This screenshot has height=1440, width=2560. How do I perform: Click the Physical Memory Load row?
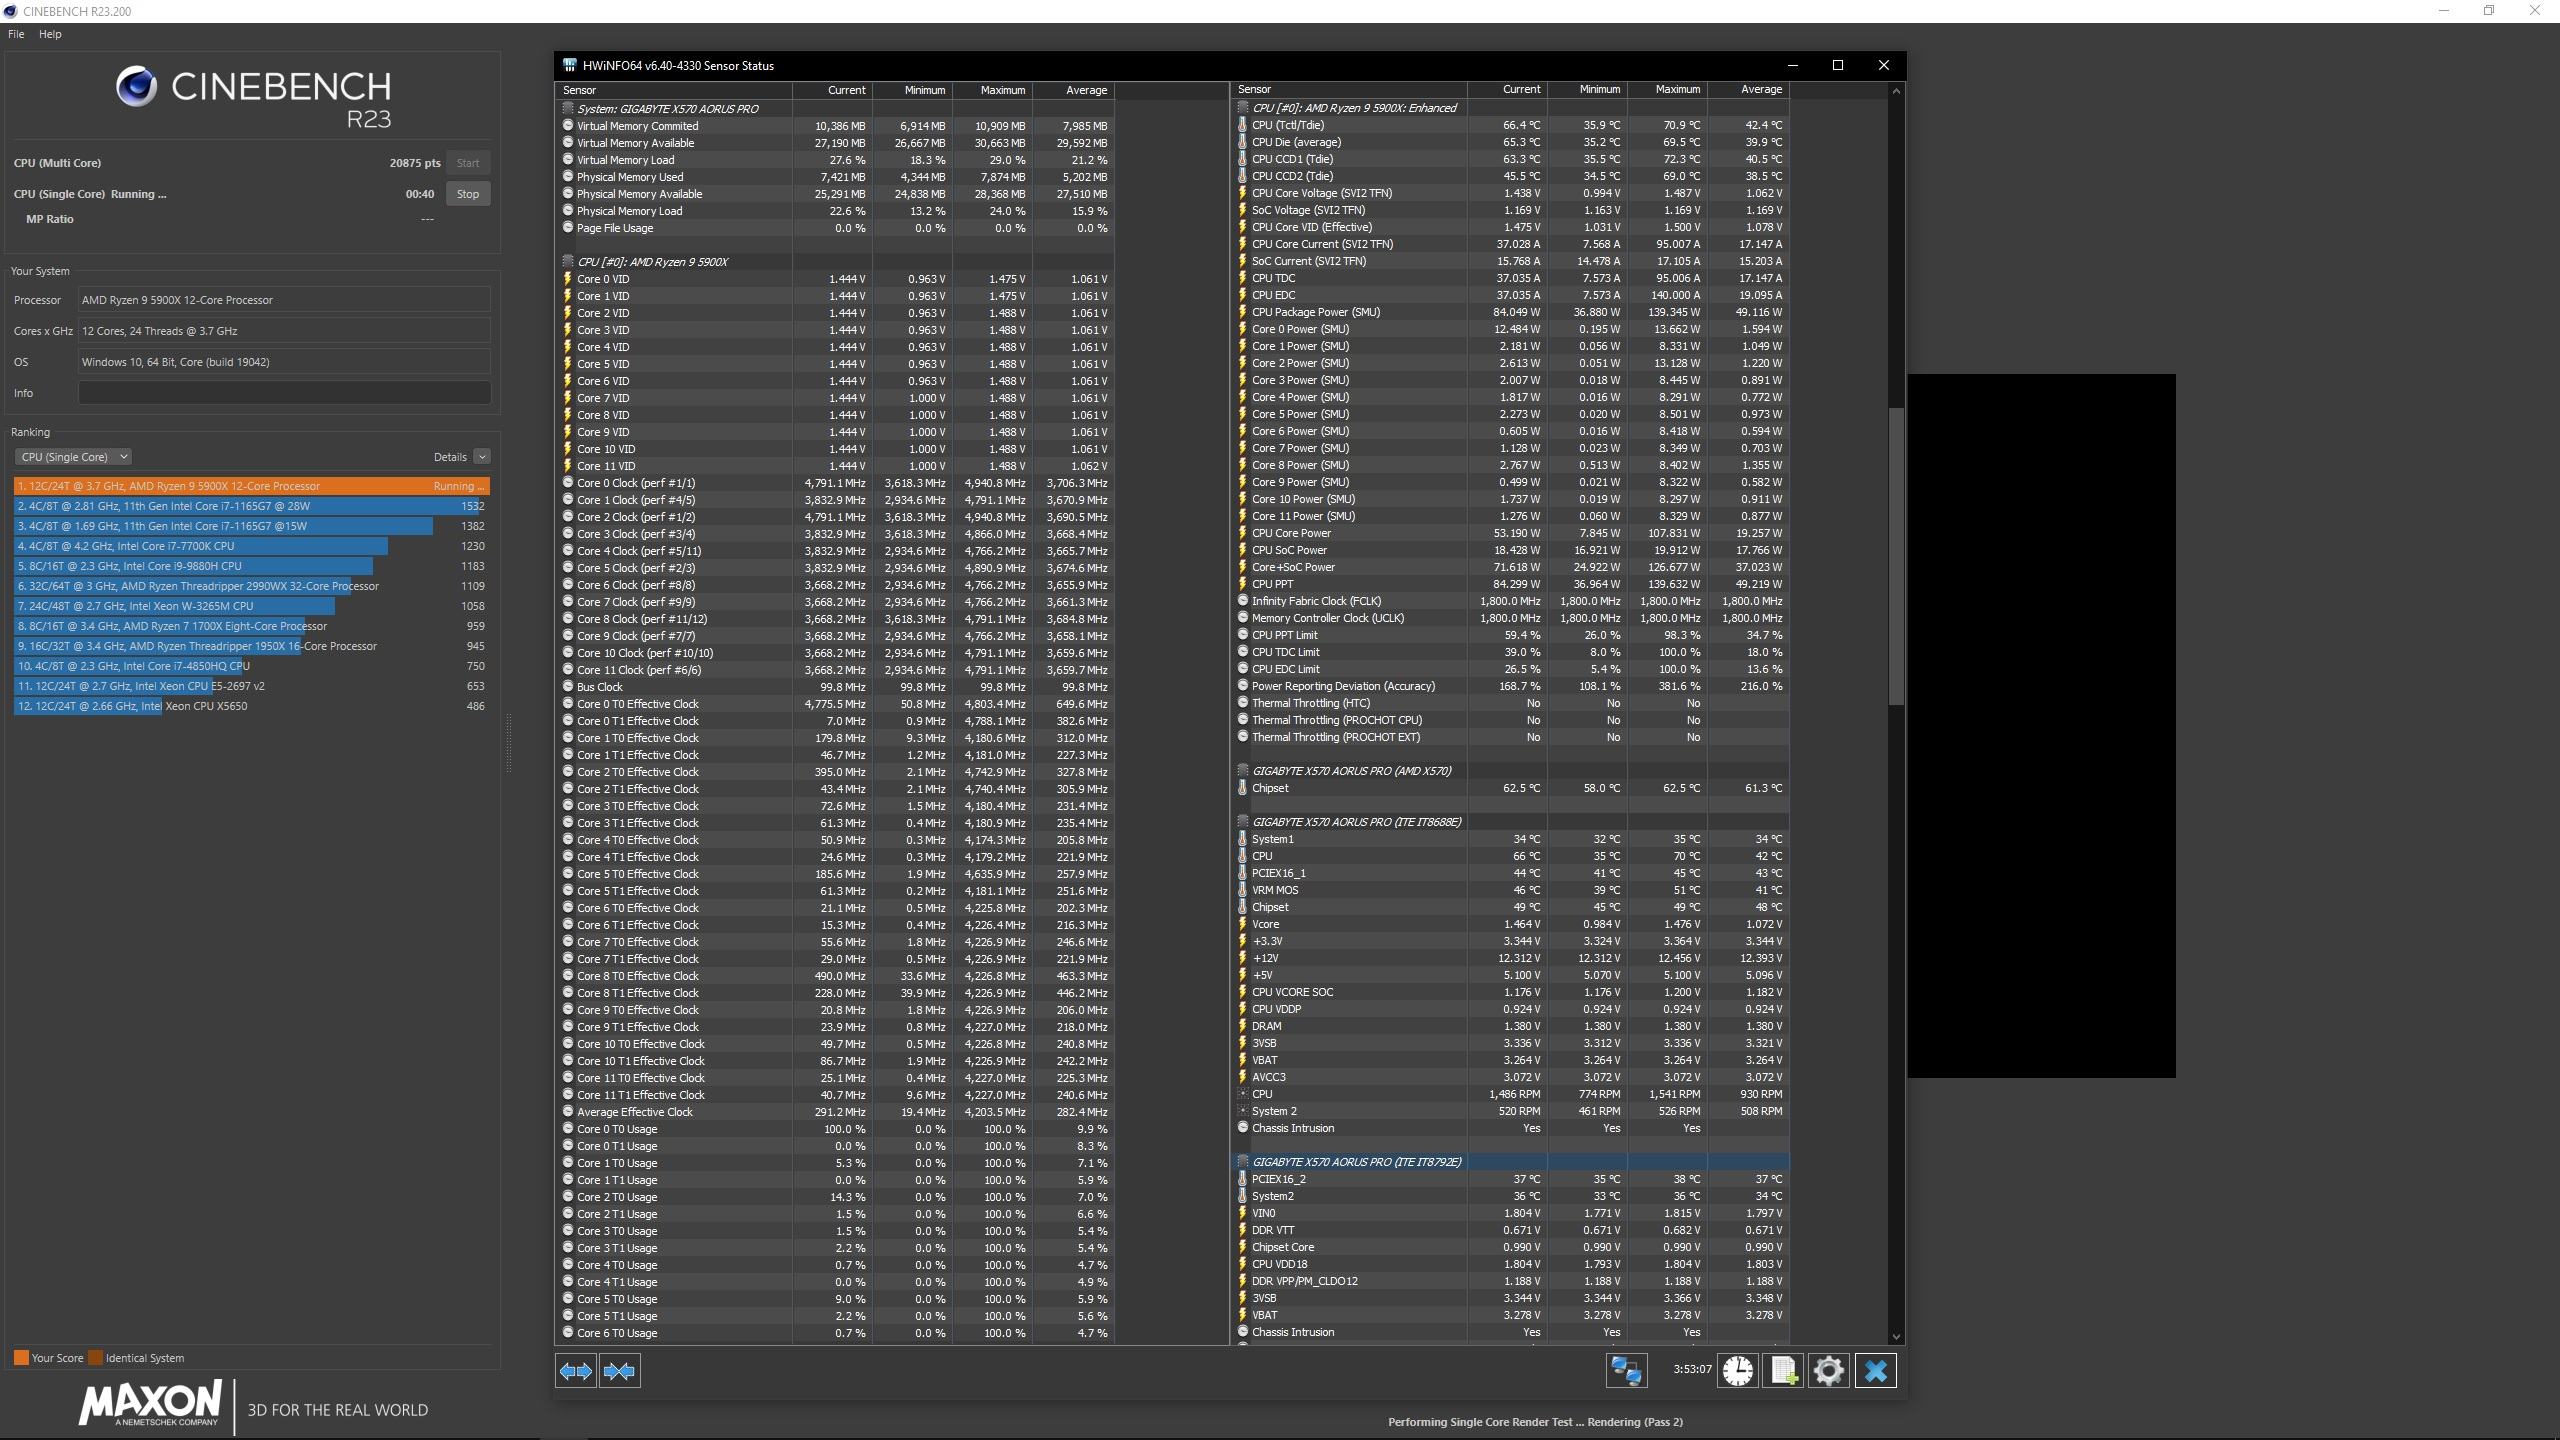[835, 211]
